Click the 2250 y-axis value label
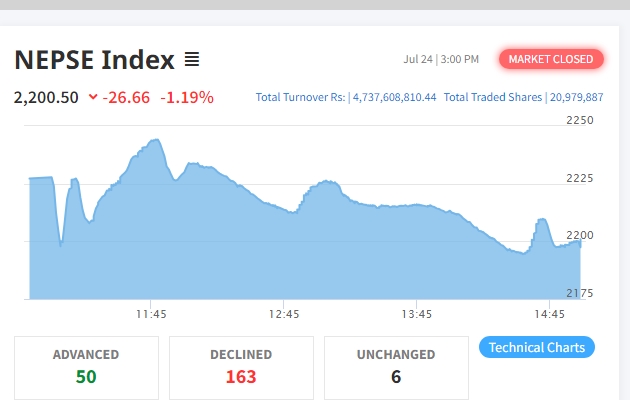Screen dimensions: 630x400 point(580,120)
